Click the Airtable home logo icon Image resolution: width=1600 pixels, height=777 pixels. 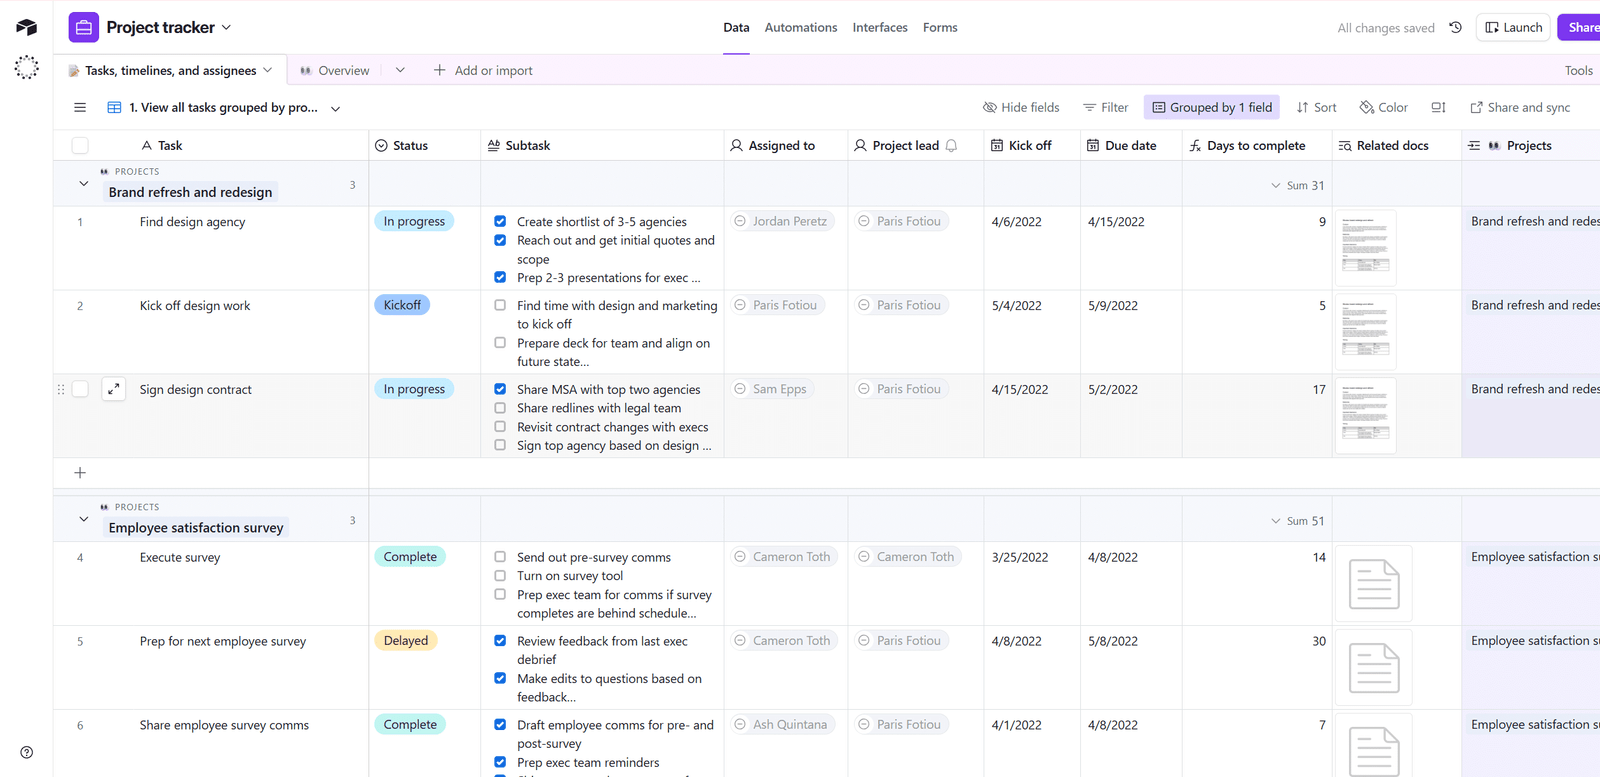click(27, 27)
